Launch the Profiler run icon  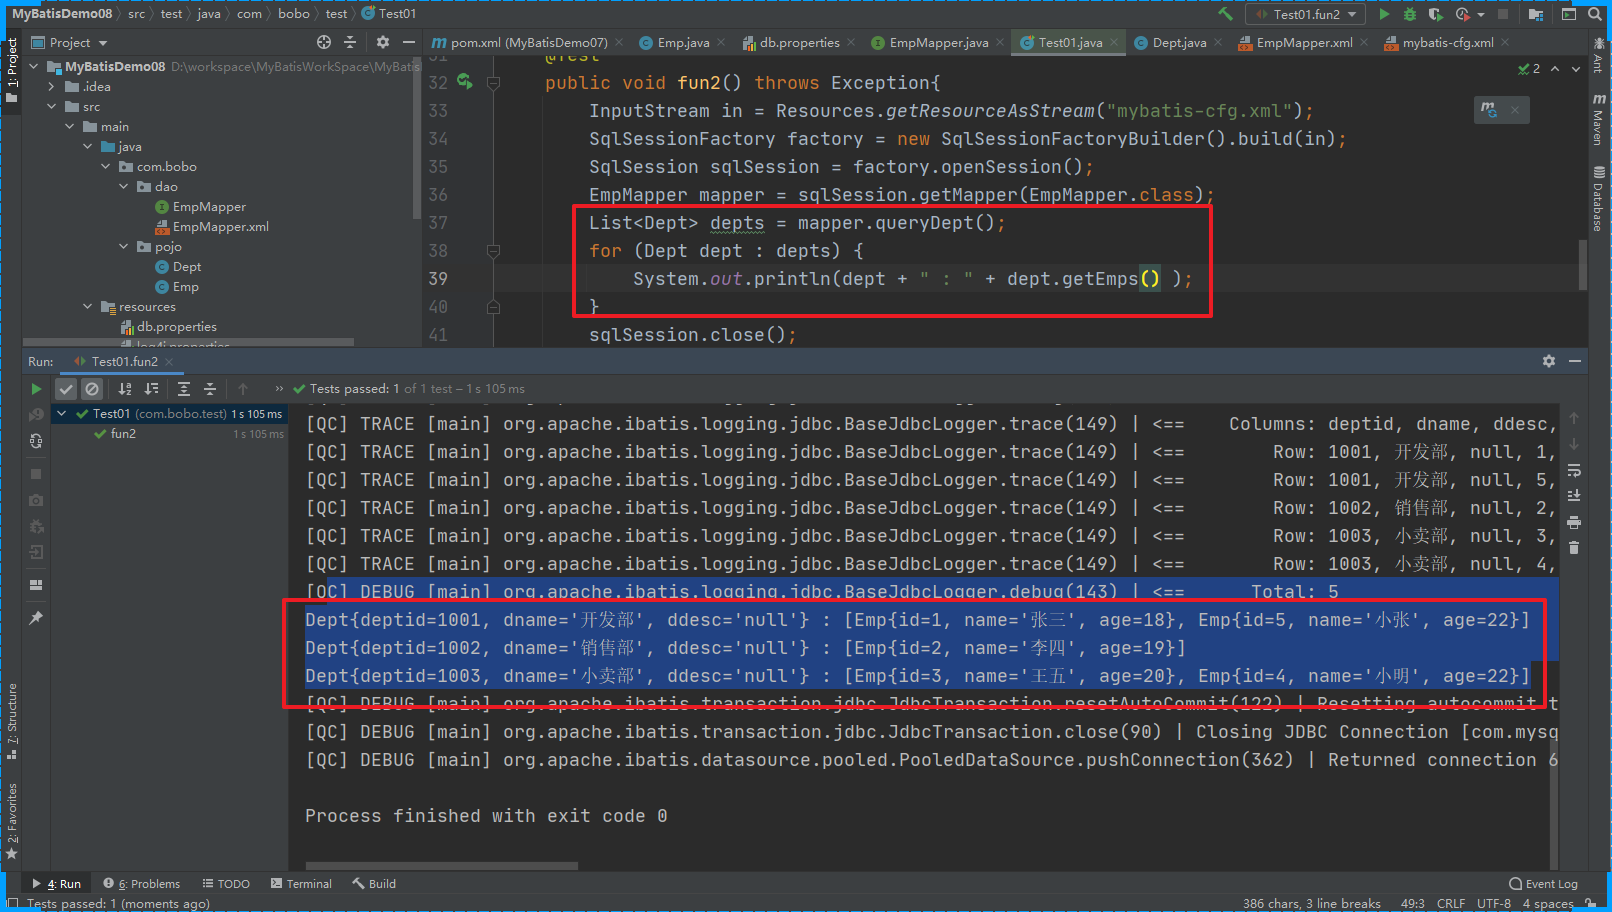pos(1462,14)
